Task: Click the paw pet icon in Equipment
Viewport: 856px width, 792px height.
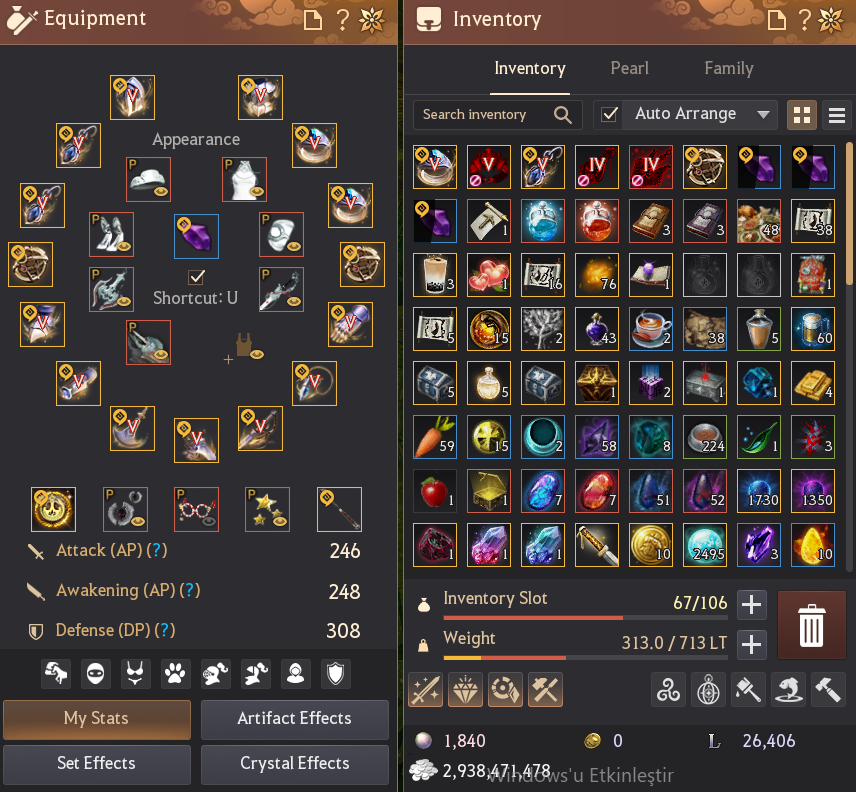Action: [175, 674]
